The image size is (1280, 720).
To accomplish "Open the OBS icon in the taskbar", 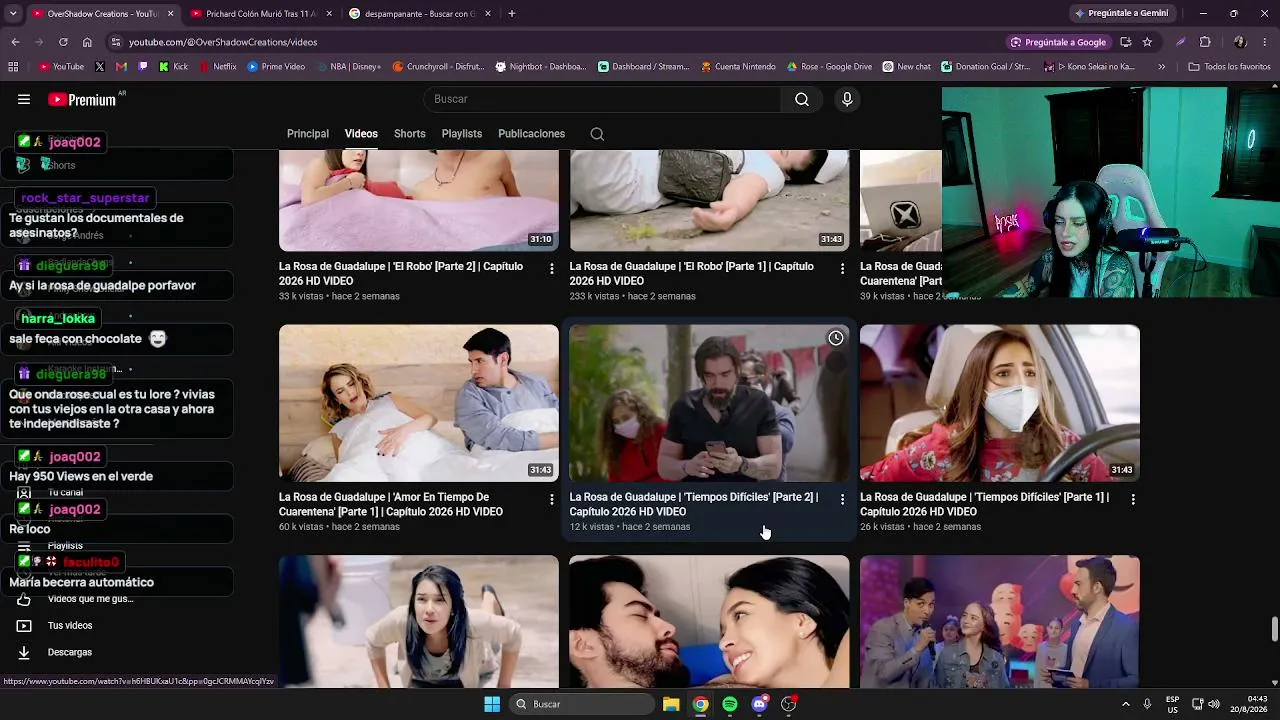I will (789, 704).
